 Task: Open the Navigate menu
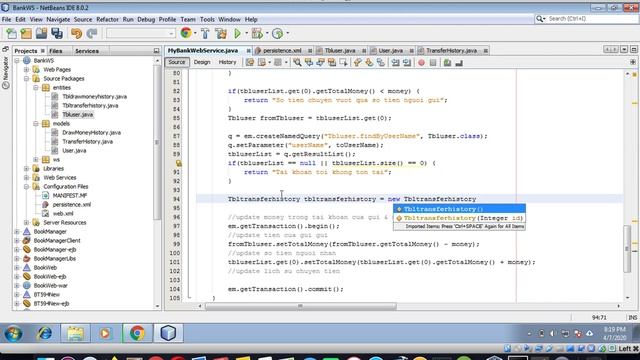click(x=58, y=19)
